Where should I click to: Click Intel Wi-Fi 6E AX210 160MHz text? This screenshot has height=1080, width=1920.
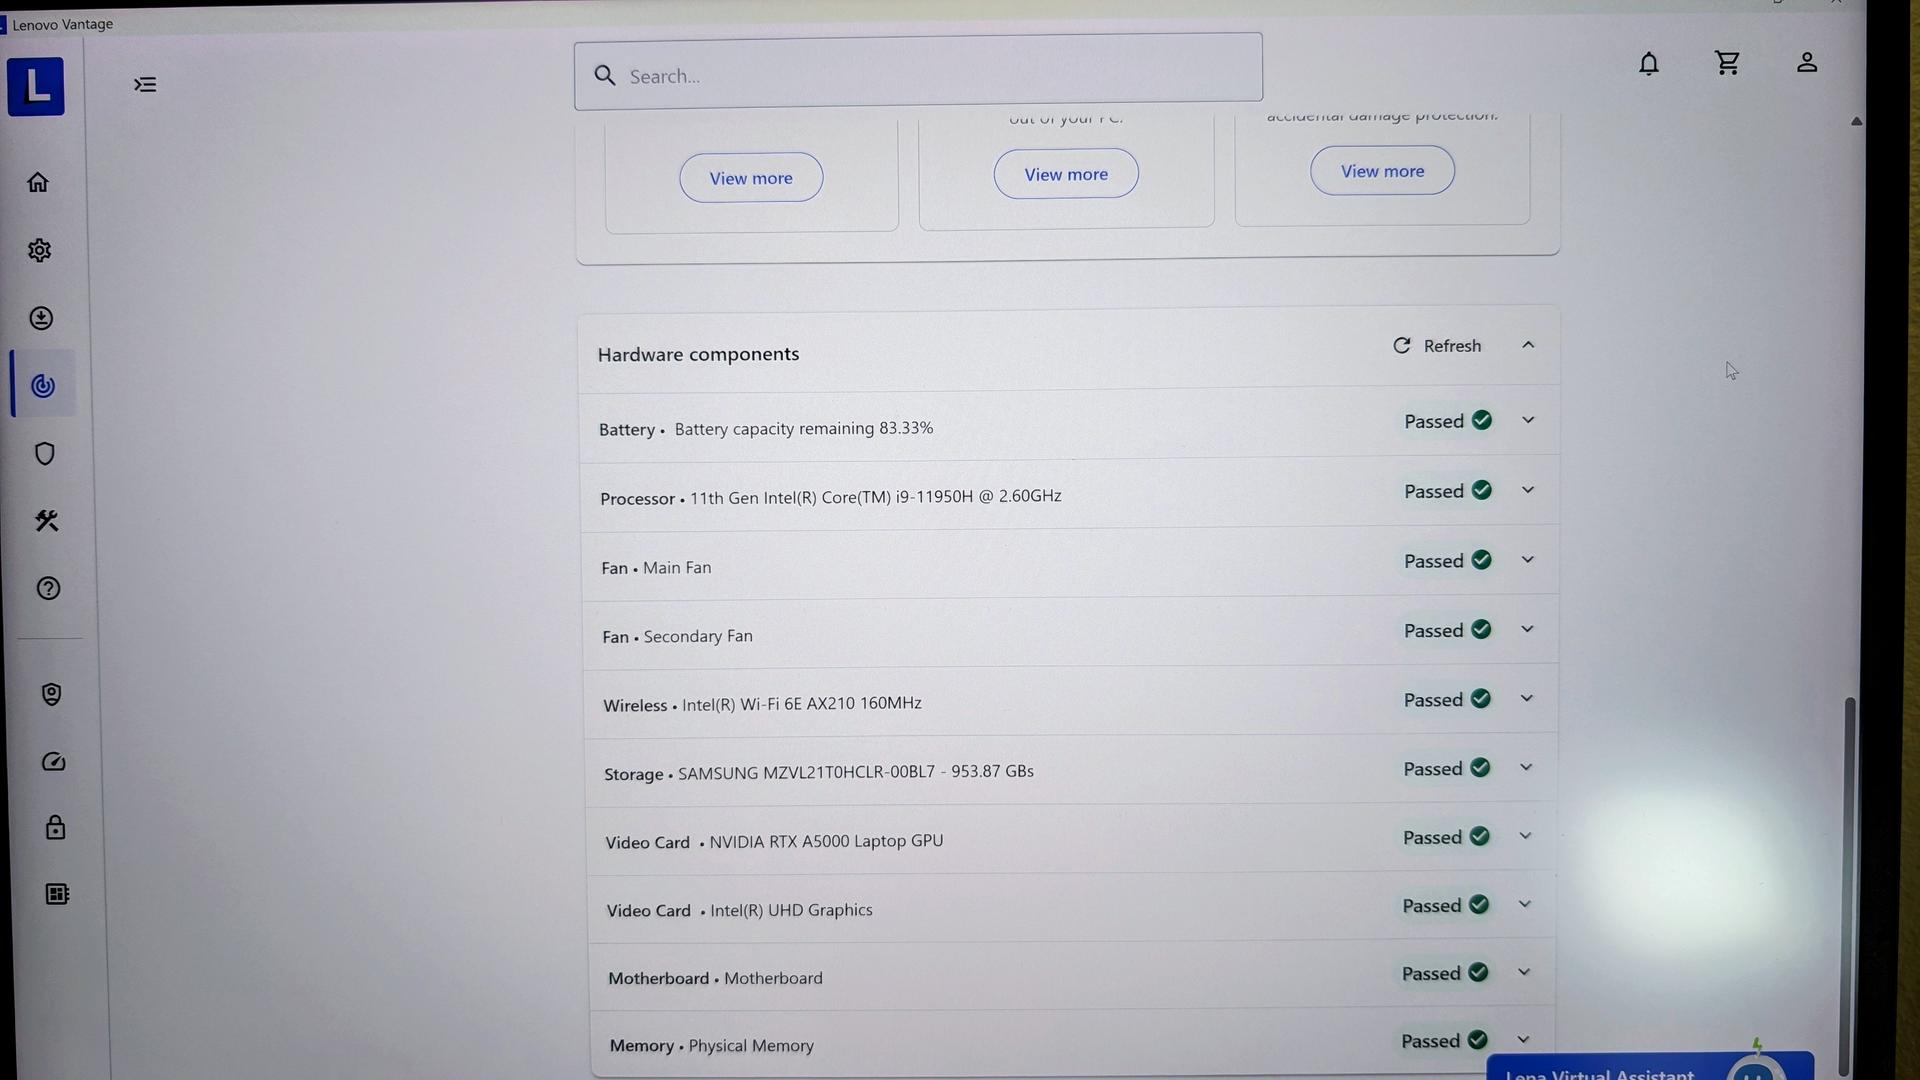click(802, 703)
